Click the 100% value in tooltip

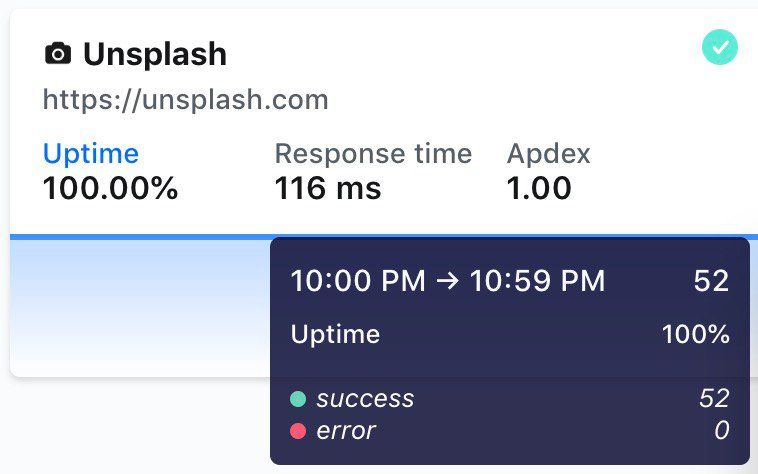pyautogui.click(x=696, y=334)
